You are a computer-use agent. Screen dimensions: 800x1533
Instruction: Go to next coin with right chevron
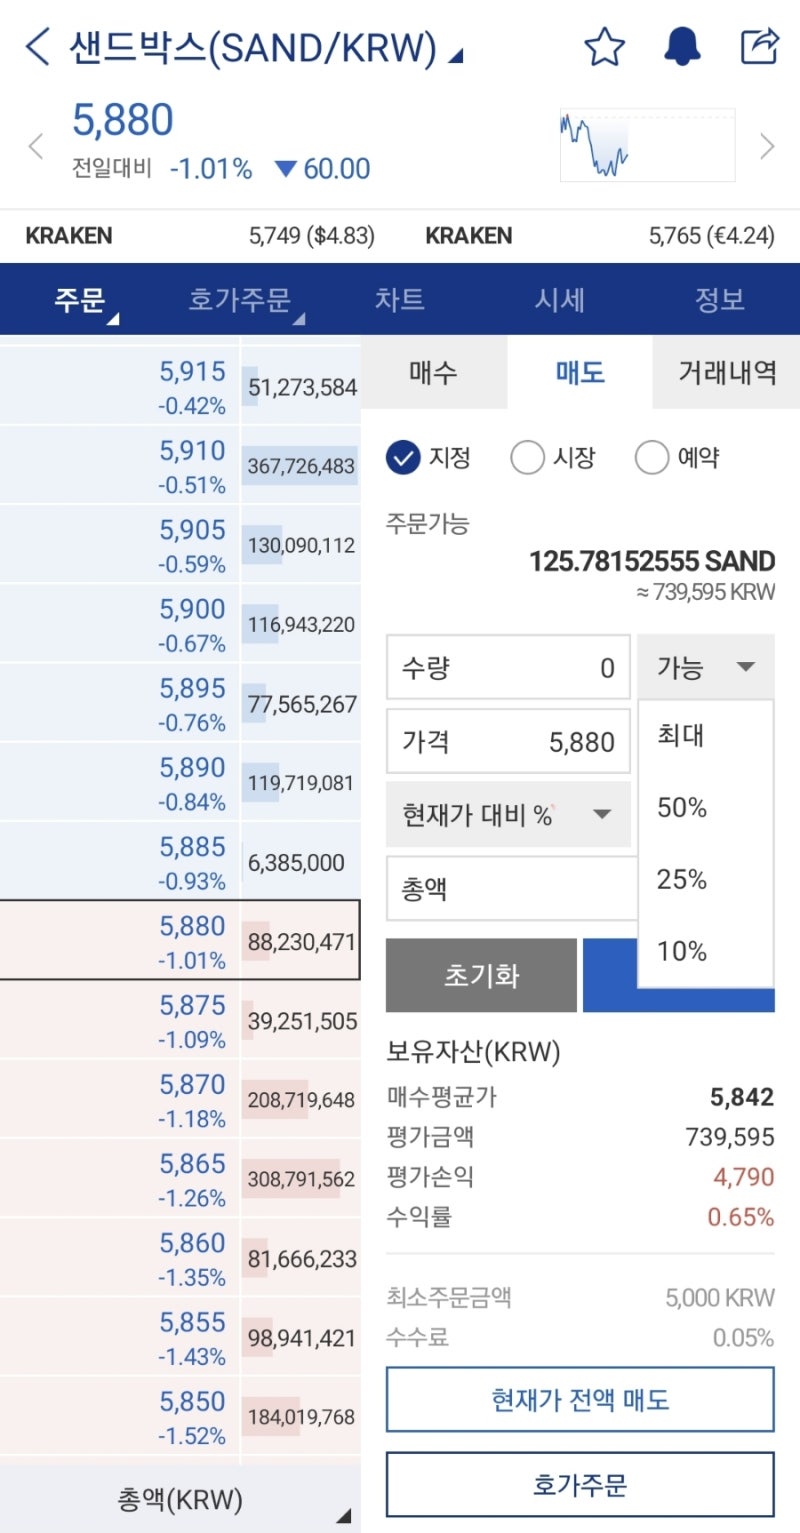[767, 147]
